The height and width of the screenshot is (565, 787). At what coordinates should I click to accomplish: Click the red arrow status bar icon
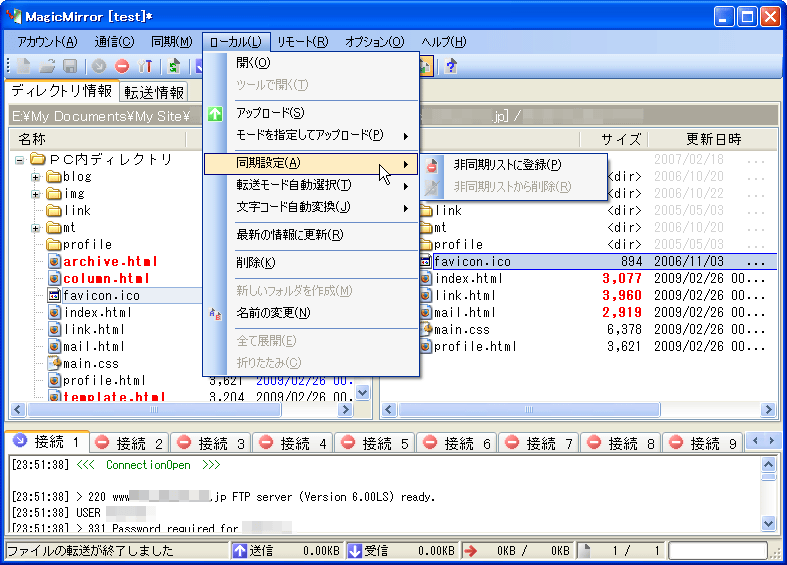[x=470, y=551]
